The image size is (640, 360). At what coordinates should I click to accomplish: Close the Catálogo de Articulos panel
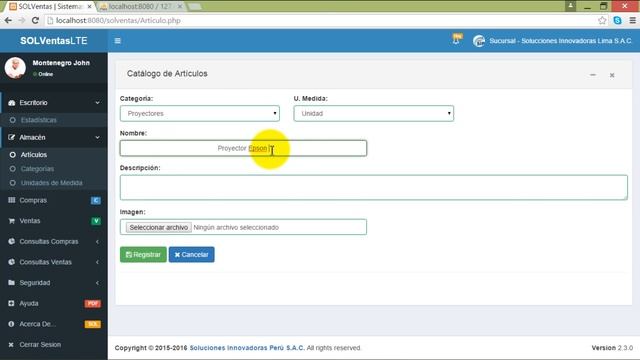[612, 75]
